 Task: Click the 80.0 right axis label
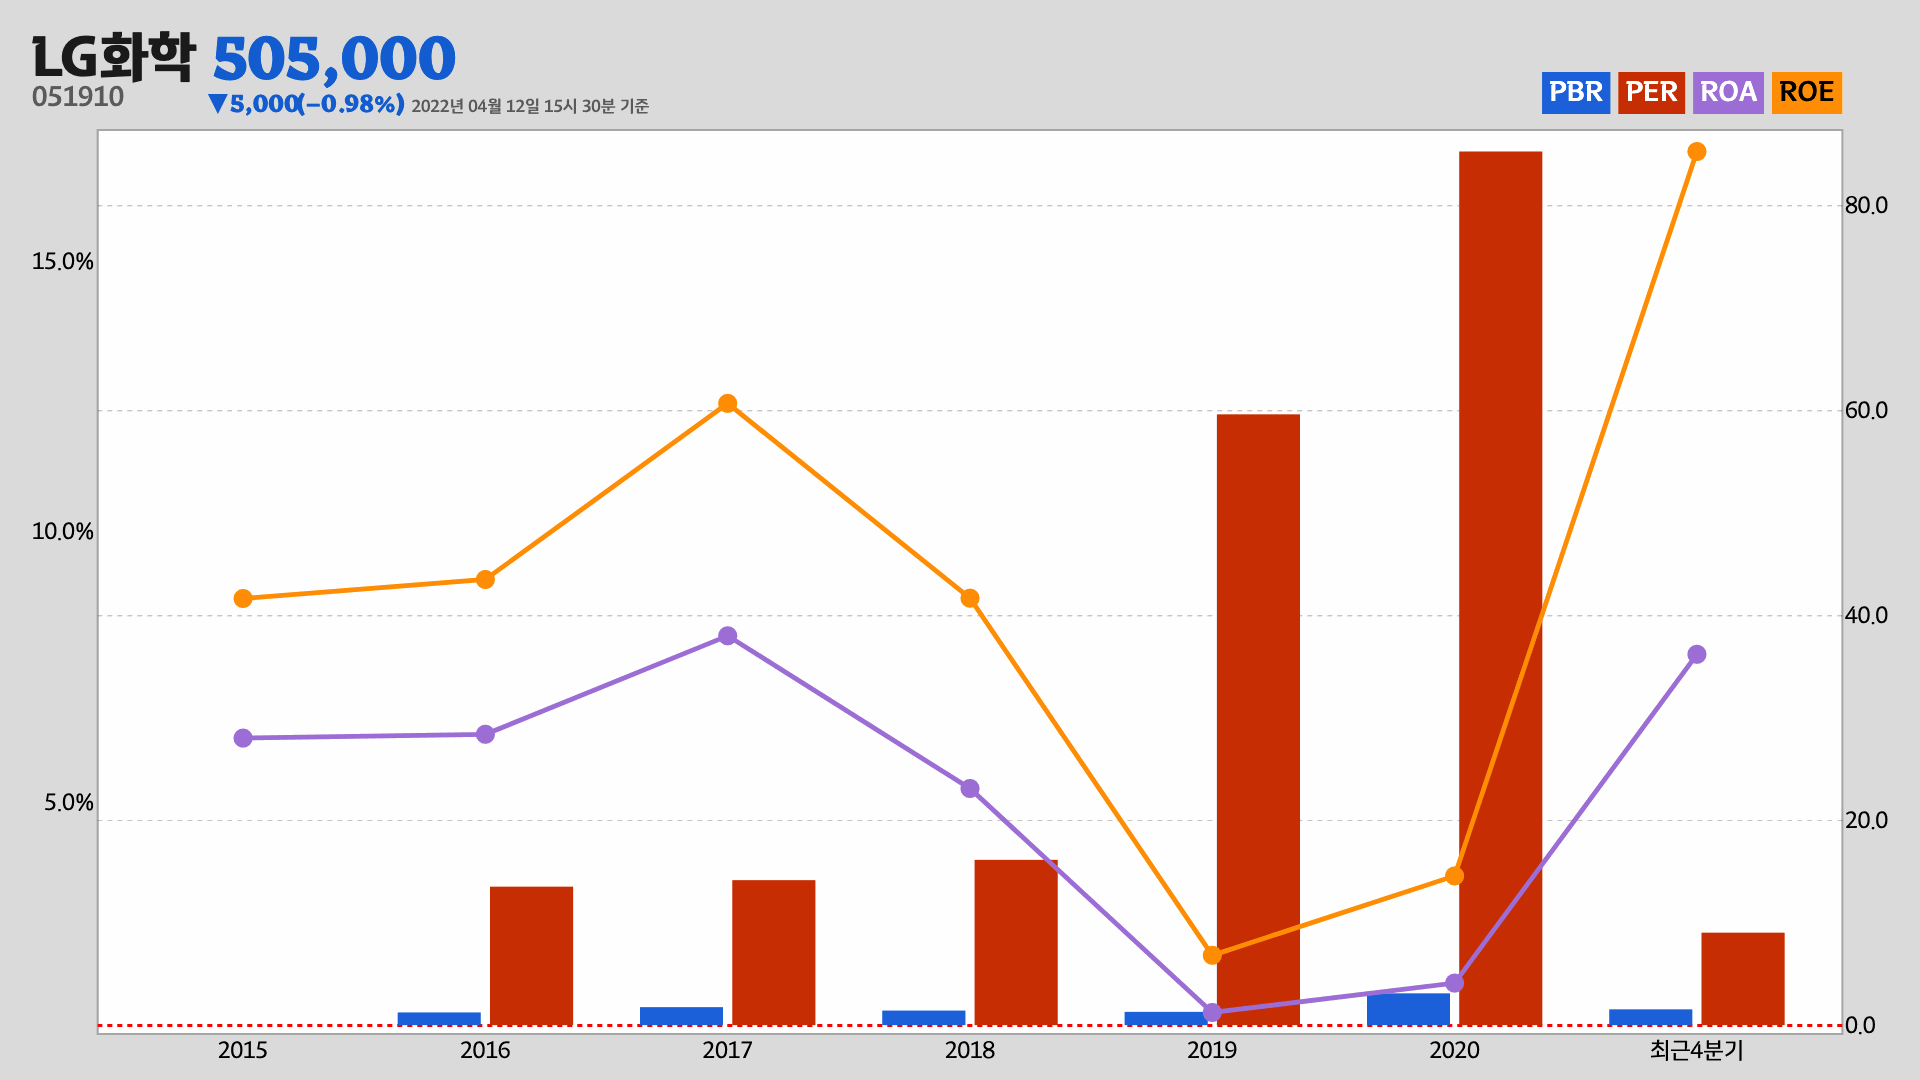(x=1867, y=205)
